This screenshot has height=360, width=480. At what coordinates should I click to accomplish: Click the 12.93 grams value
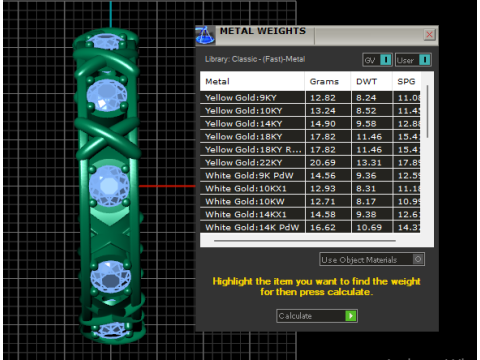pos(323,189)
